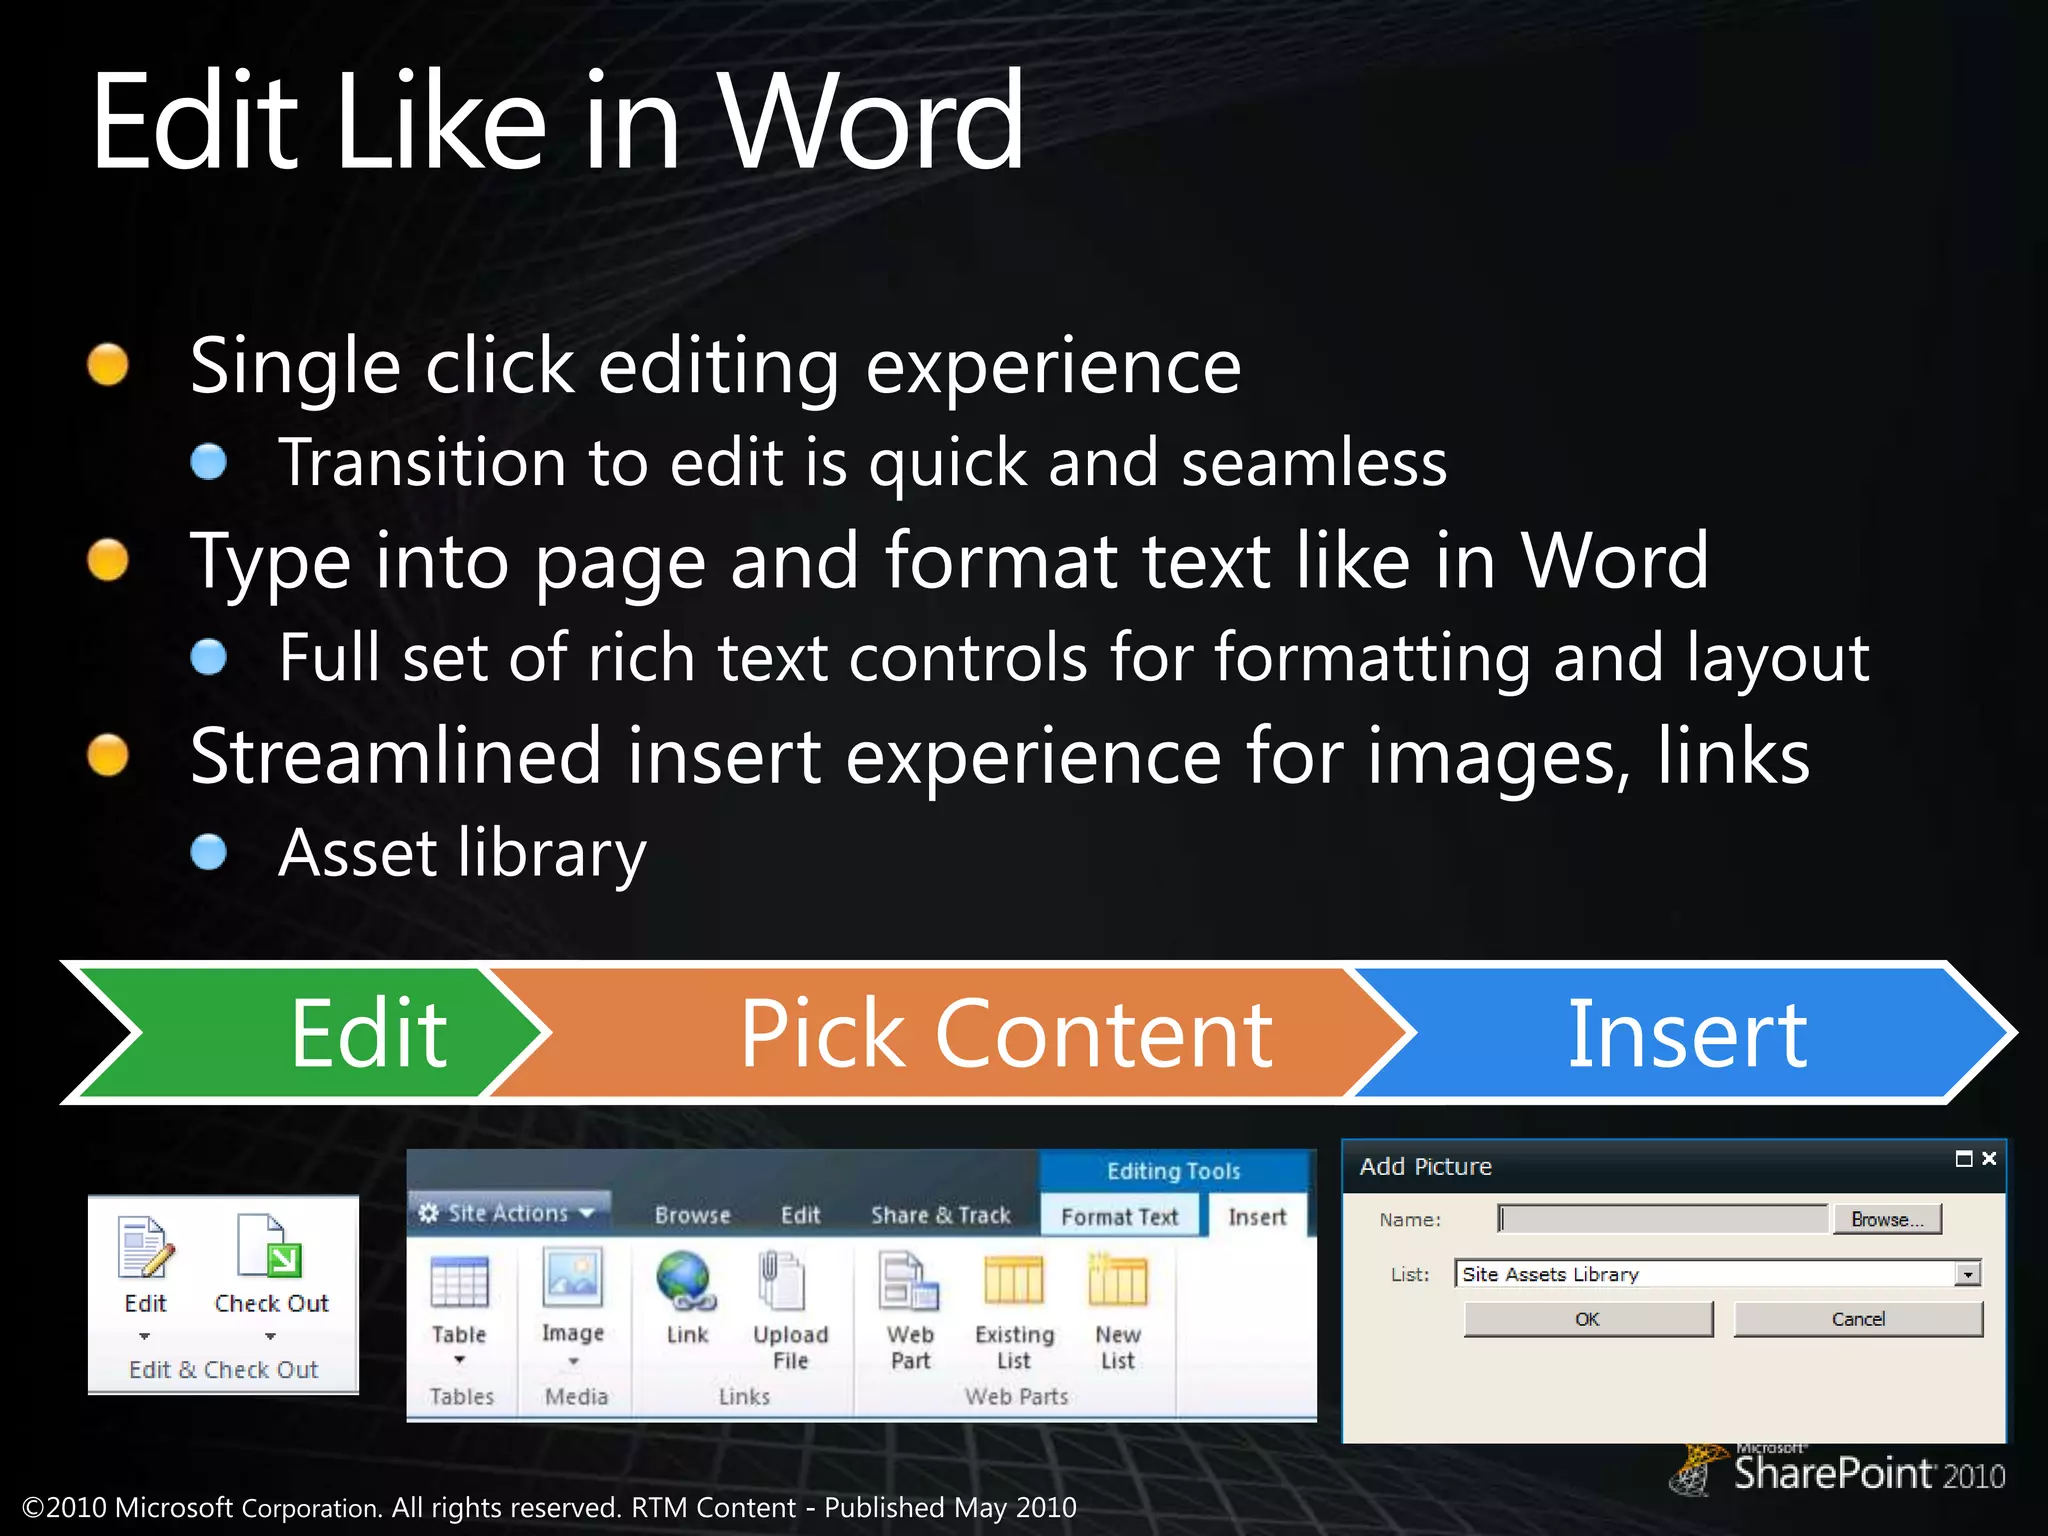Viewport: 2048px width, 1536px height.
Task: Click the Tables group label
Action: [x=461, y=1396]
